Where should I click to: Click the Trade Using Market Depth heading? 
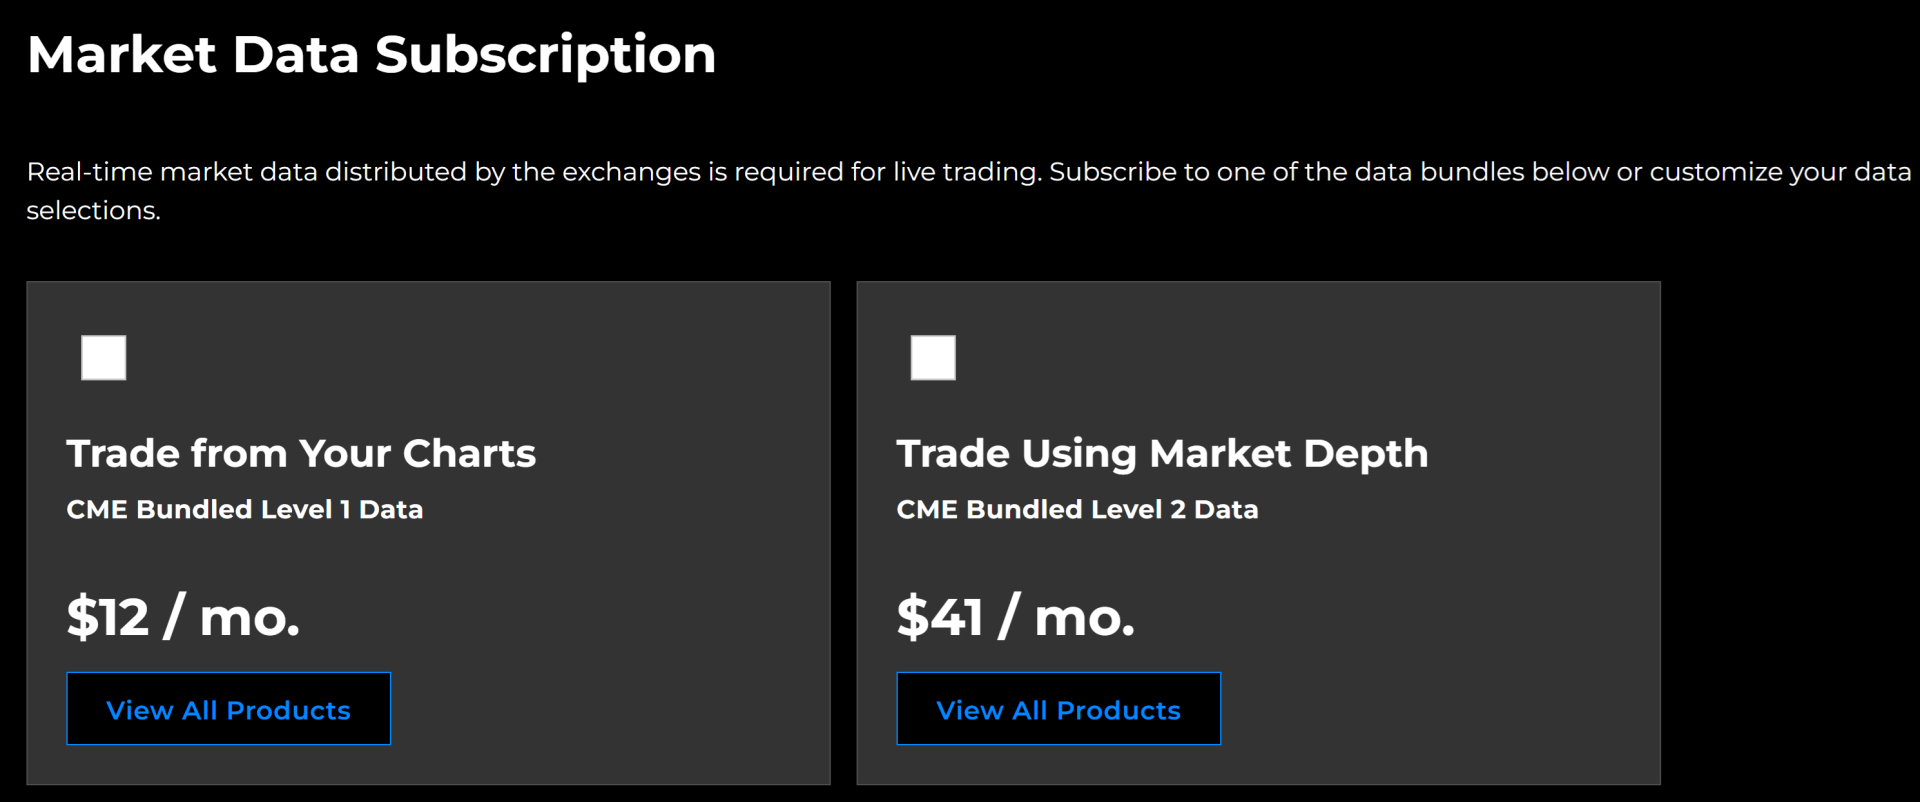(1162, 454)
